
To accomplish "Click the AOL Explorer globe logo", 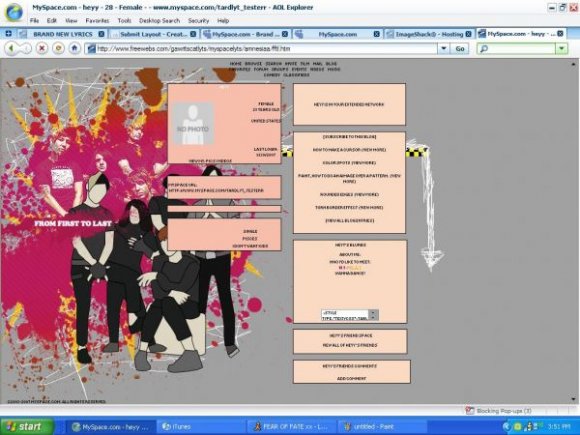I will point(14,12).
